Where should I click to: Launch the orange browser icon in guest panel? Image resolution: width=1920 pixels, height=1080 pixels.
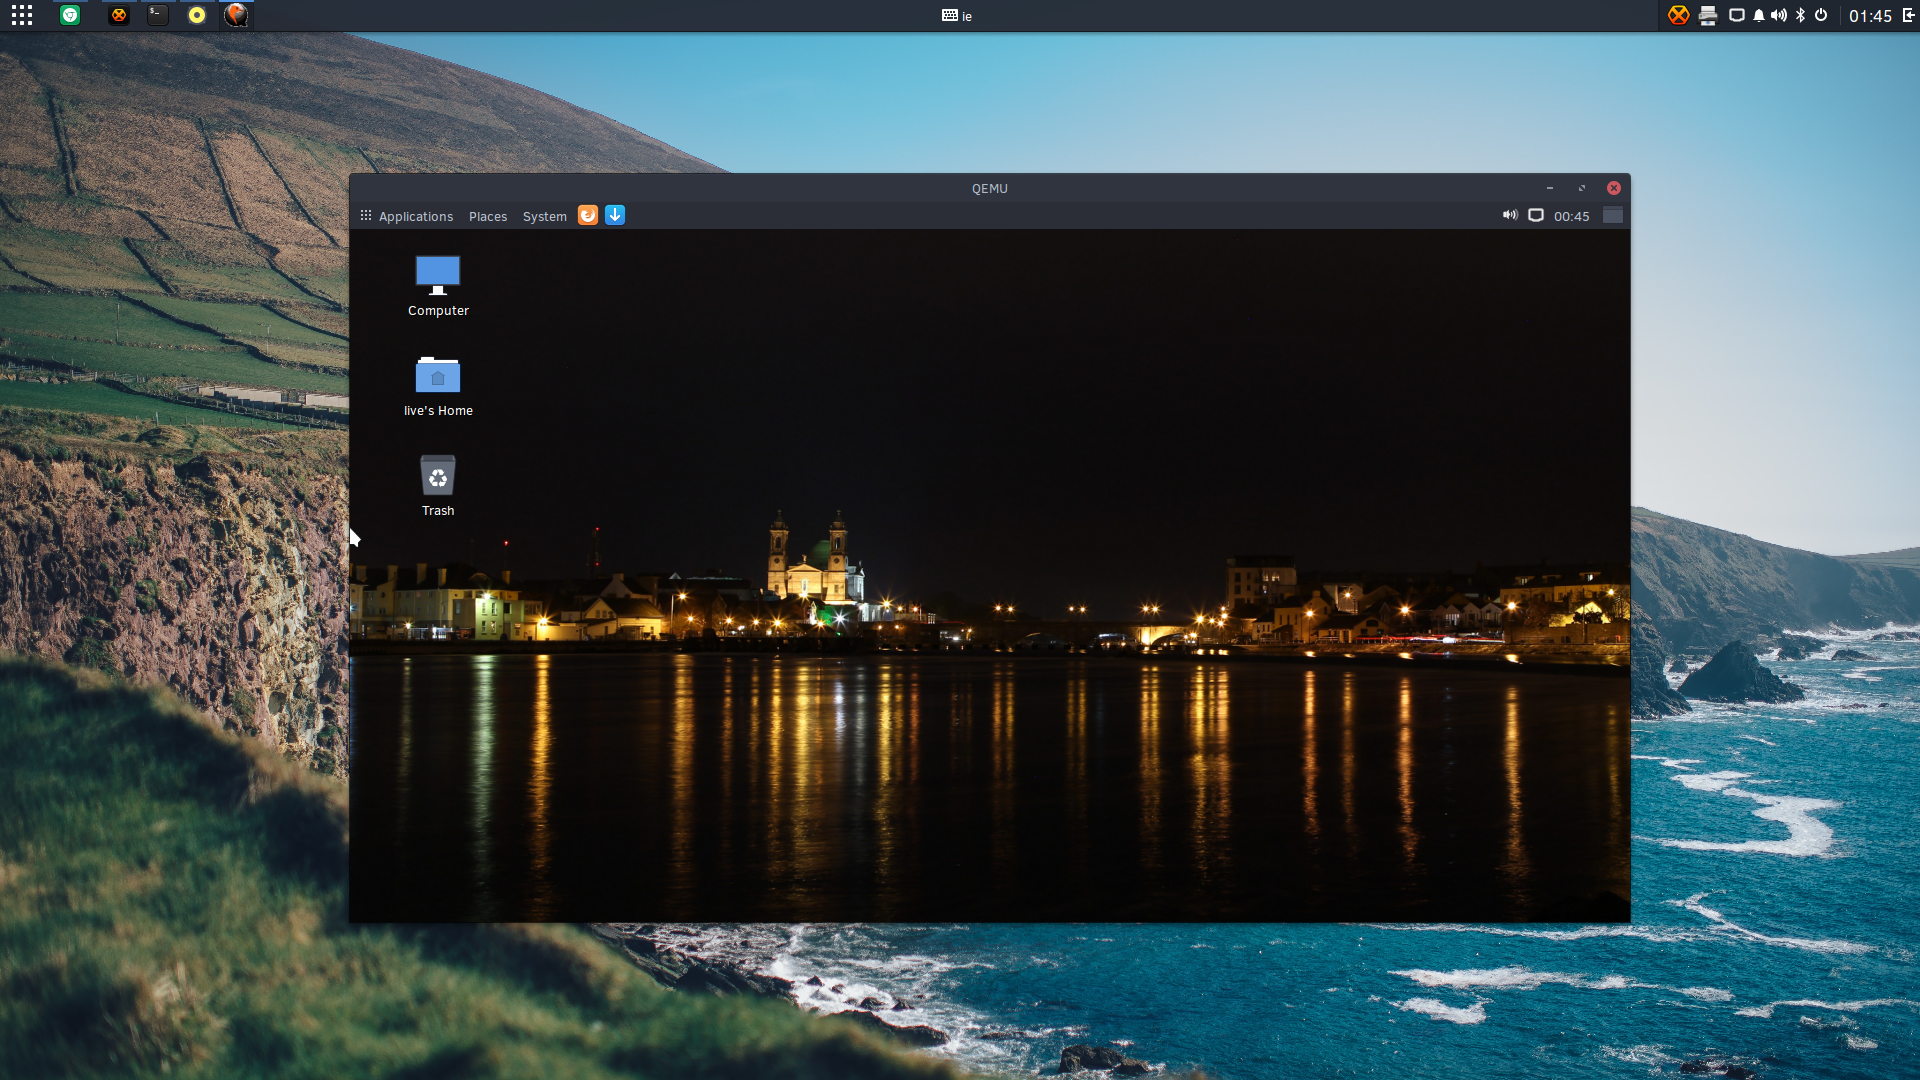[588, 215]
